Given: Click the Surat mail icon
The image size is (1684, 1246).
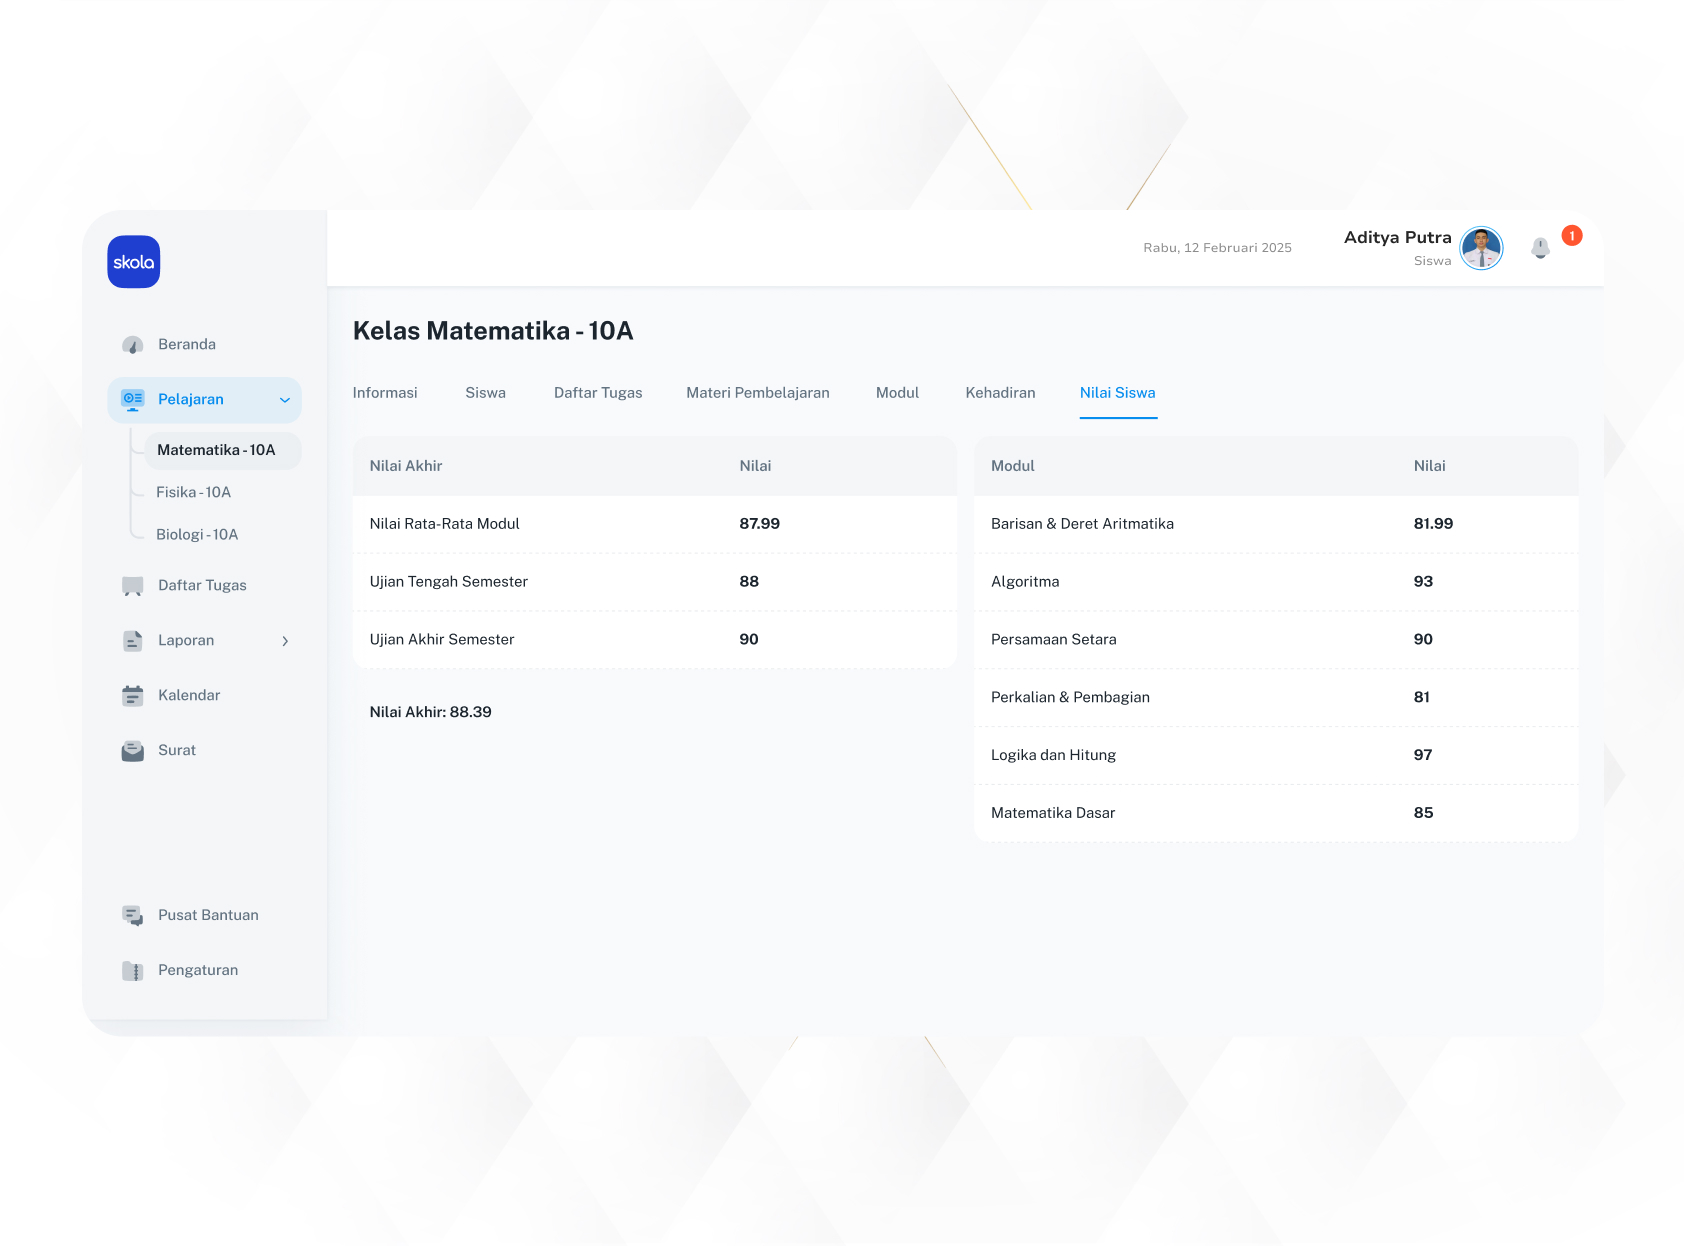Looking at the screenshot, I should click(x=132, y=751).
